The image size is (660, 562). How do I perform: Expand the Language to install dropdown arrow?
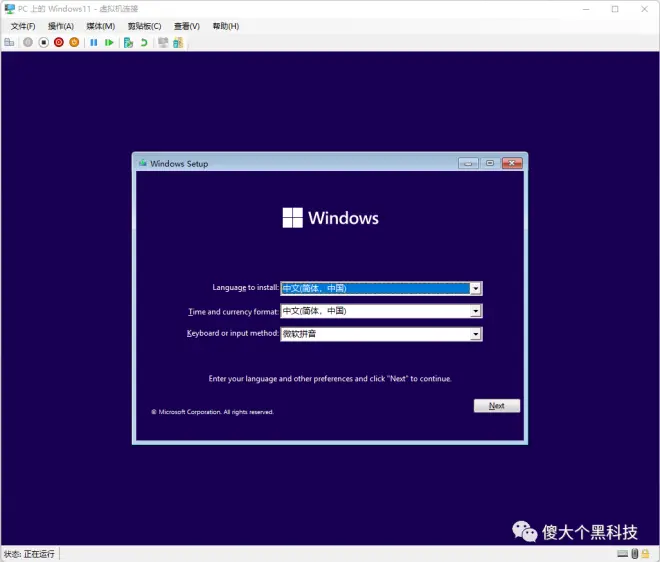pos(476,288)
